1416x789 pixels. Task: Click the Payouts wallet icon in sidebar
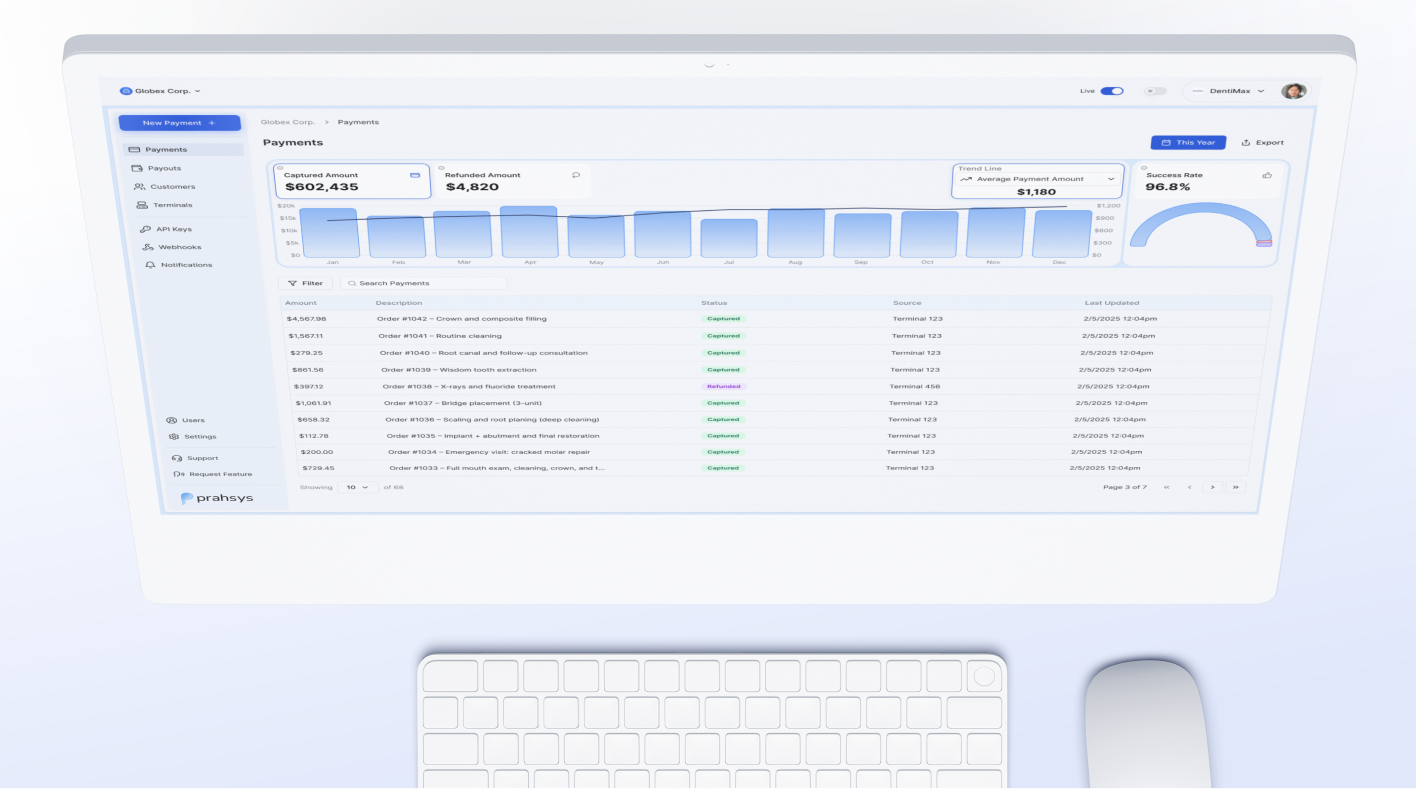[138, 168]
